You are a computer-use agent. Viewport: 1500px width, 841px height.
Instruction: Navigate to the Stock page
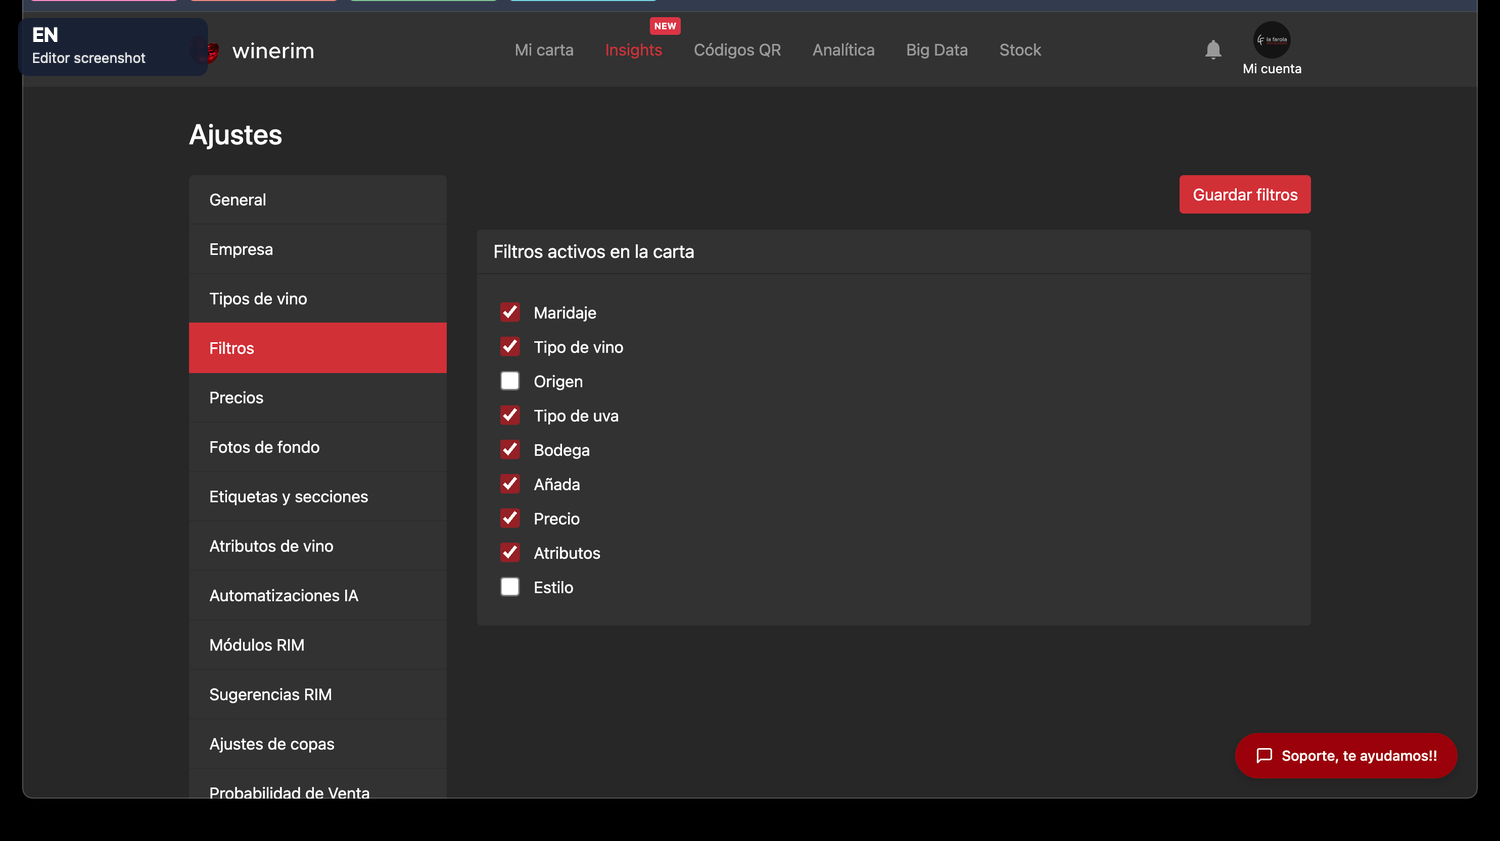[1020, 50]
